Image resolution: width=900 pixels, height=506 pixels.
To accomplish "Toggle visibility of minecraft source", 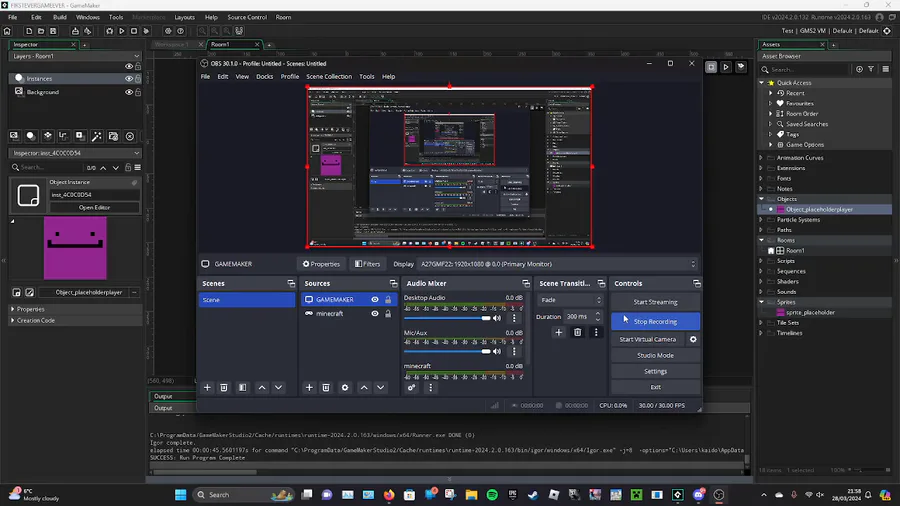I will click(375, 314).
